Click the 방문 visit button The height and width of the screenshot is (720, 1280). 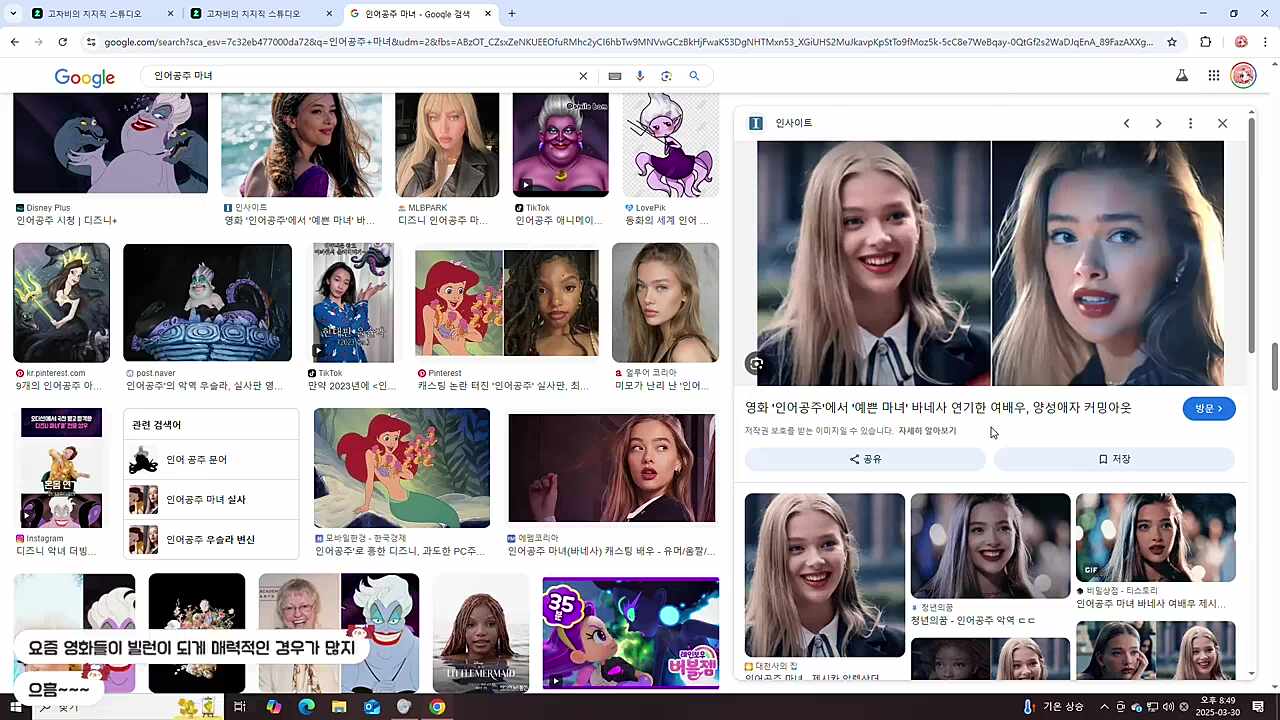1209,408
